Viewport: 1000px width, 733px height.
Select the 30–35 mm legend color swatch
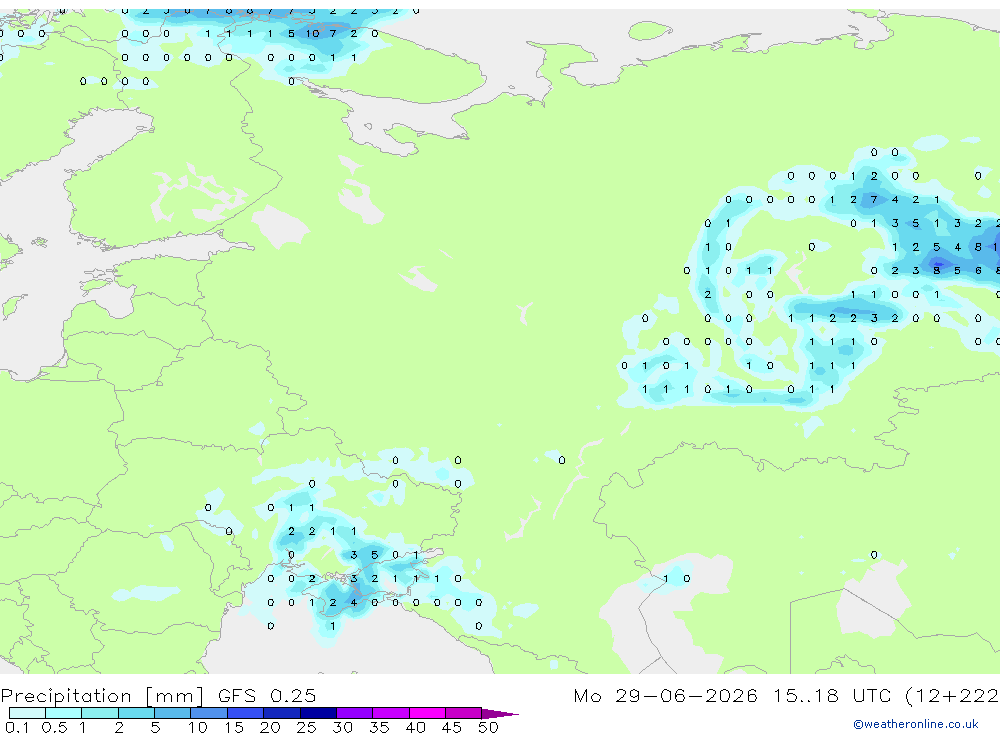(354, 713)
